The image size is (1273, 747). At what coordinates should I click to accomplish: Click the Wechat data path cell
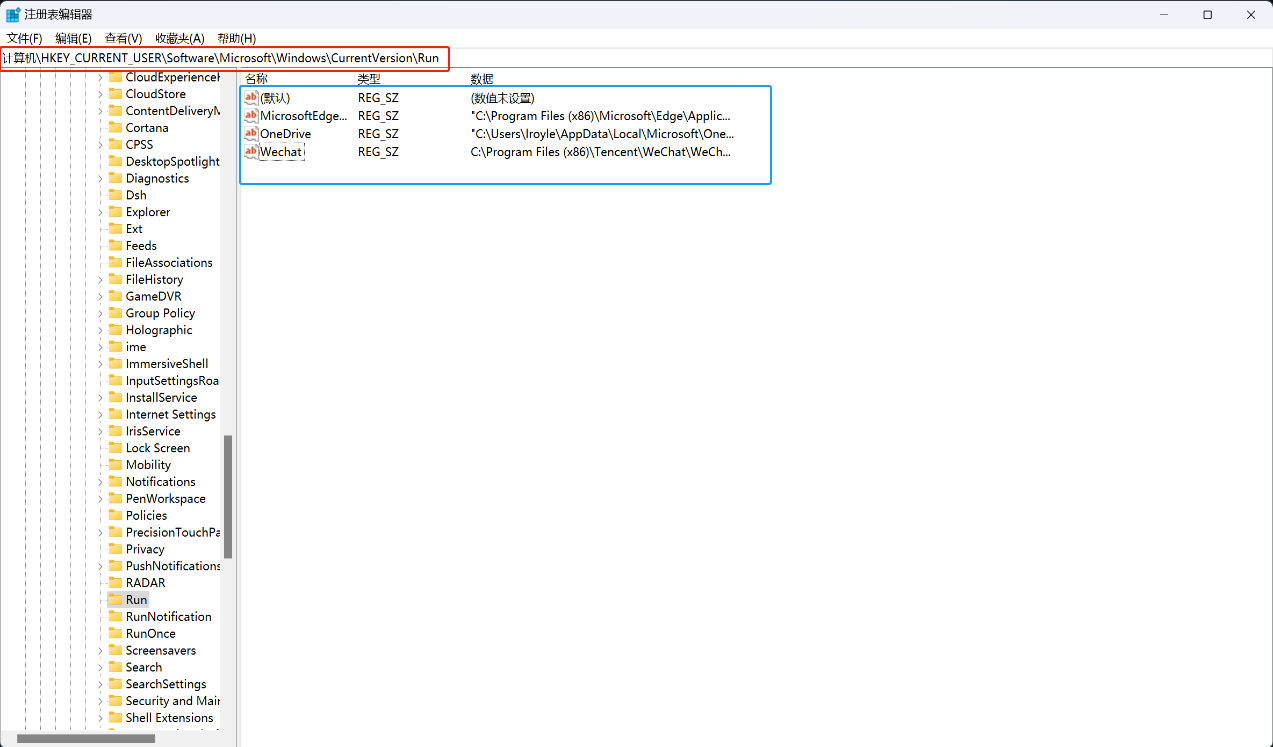tap(601, 152)
